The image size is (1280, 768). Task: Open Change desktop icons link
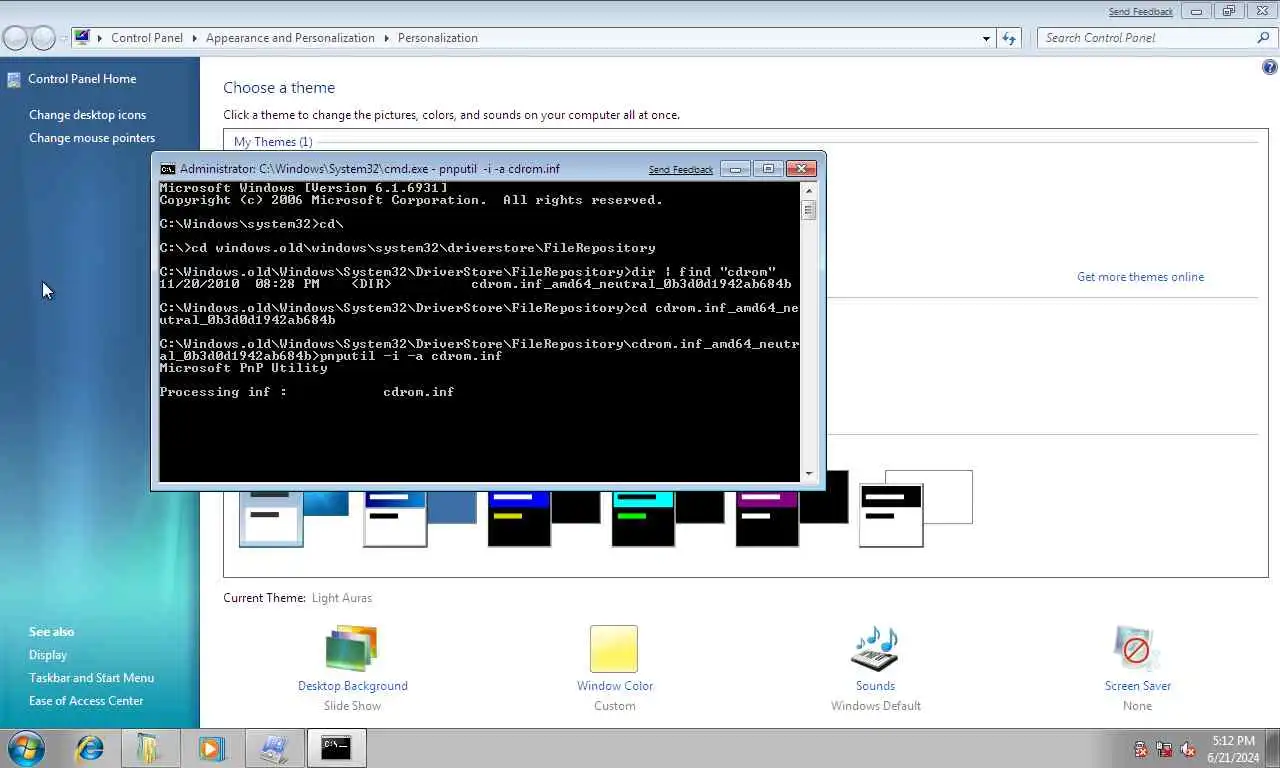[87, 115]
